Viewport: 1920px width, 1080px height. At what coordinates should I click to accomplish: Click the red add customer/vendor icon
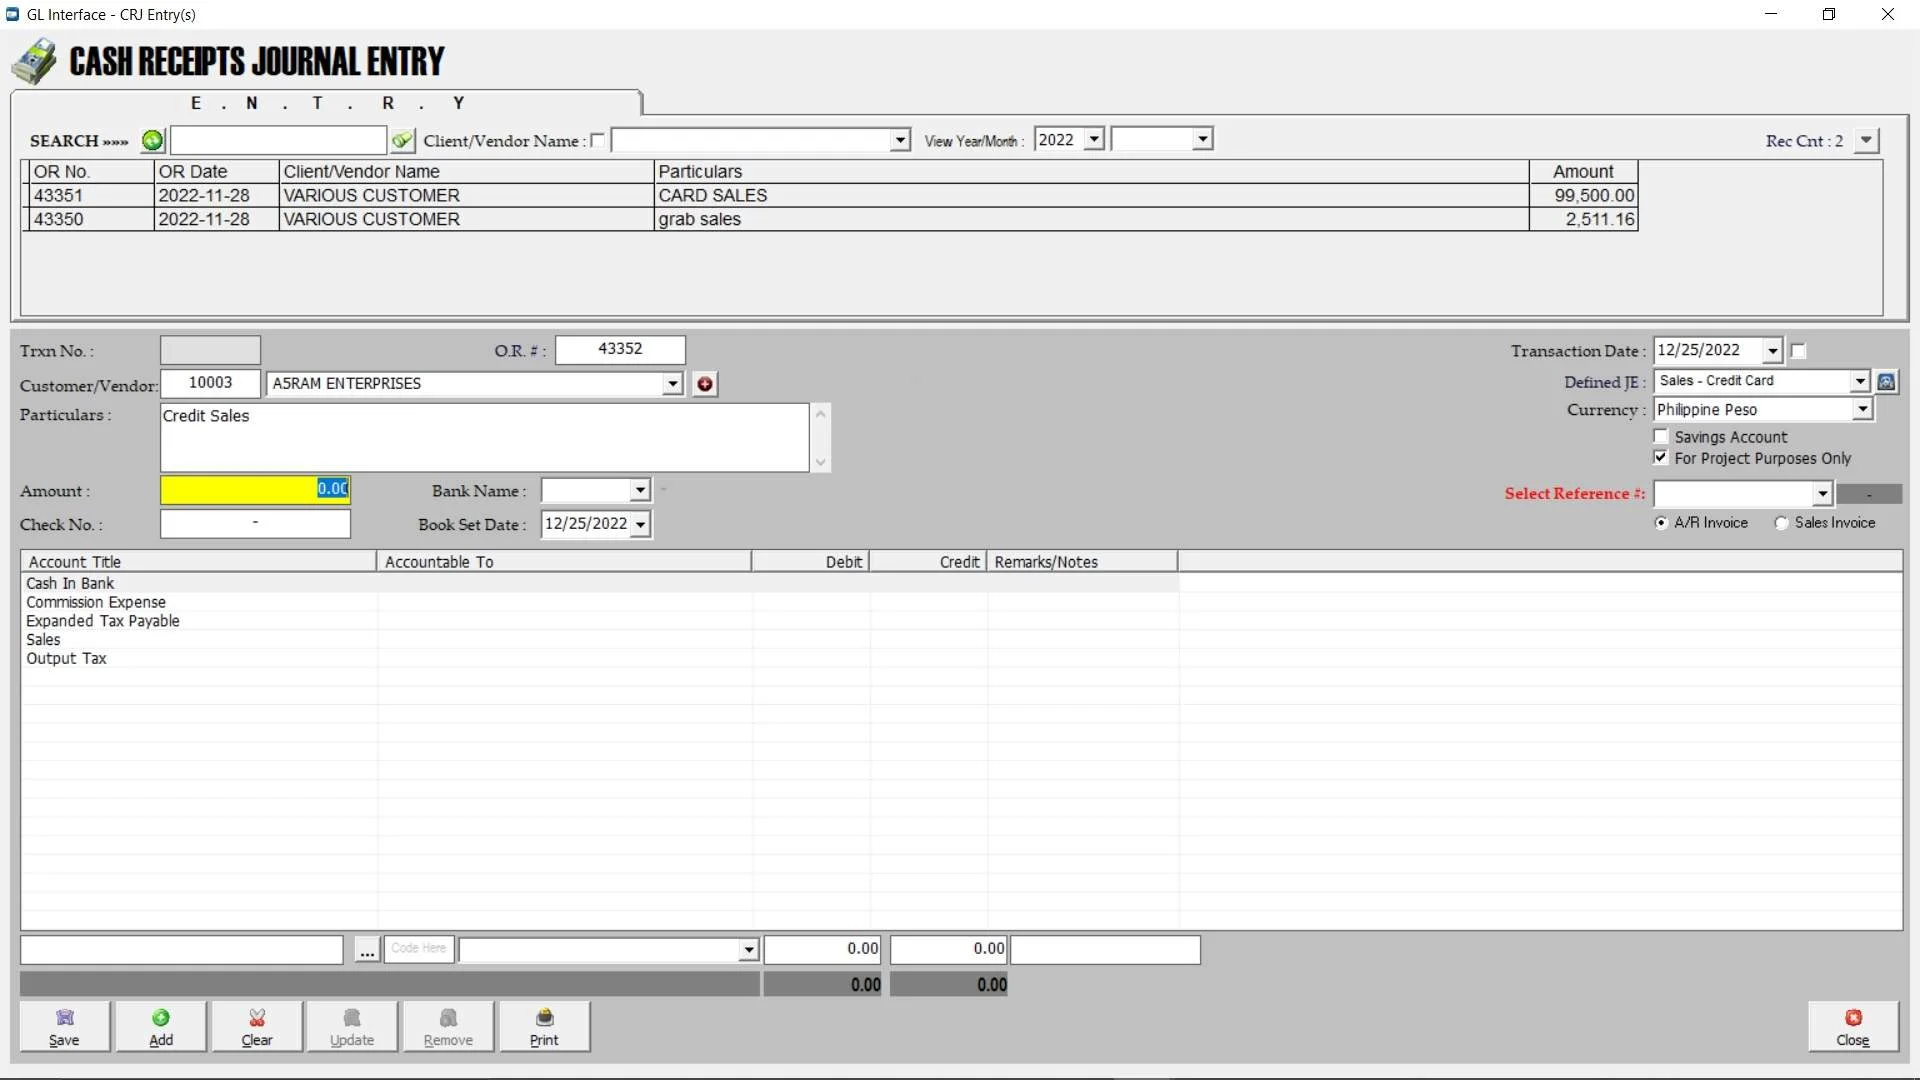[705, 384]
